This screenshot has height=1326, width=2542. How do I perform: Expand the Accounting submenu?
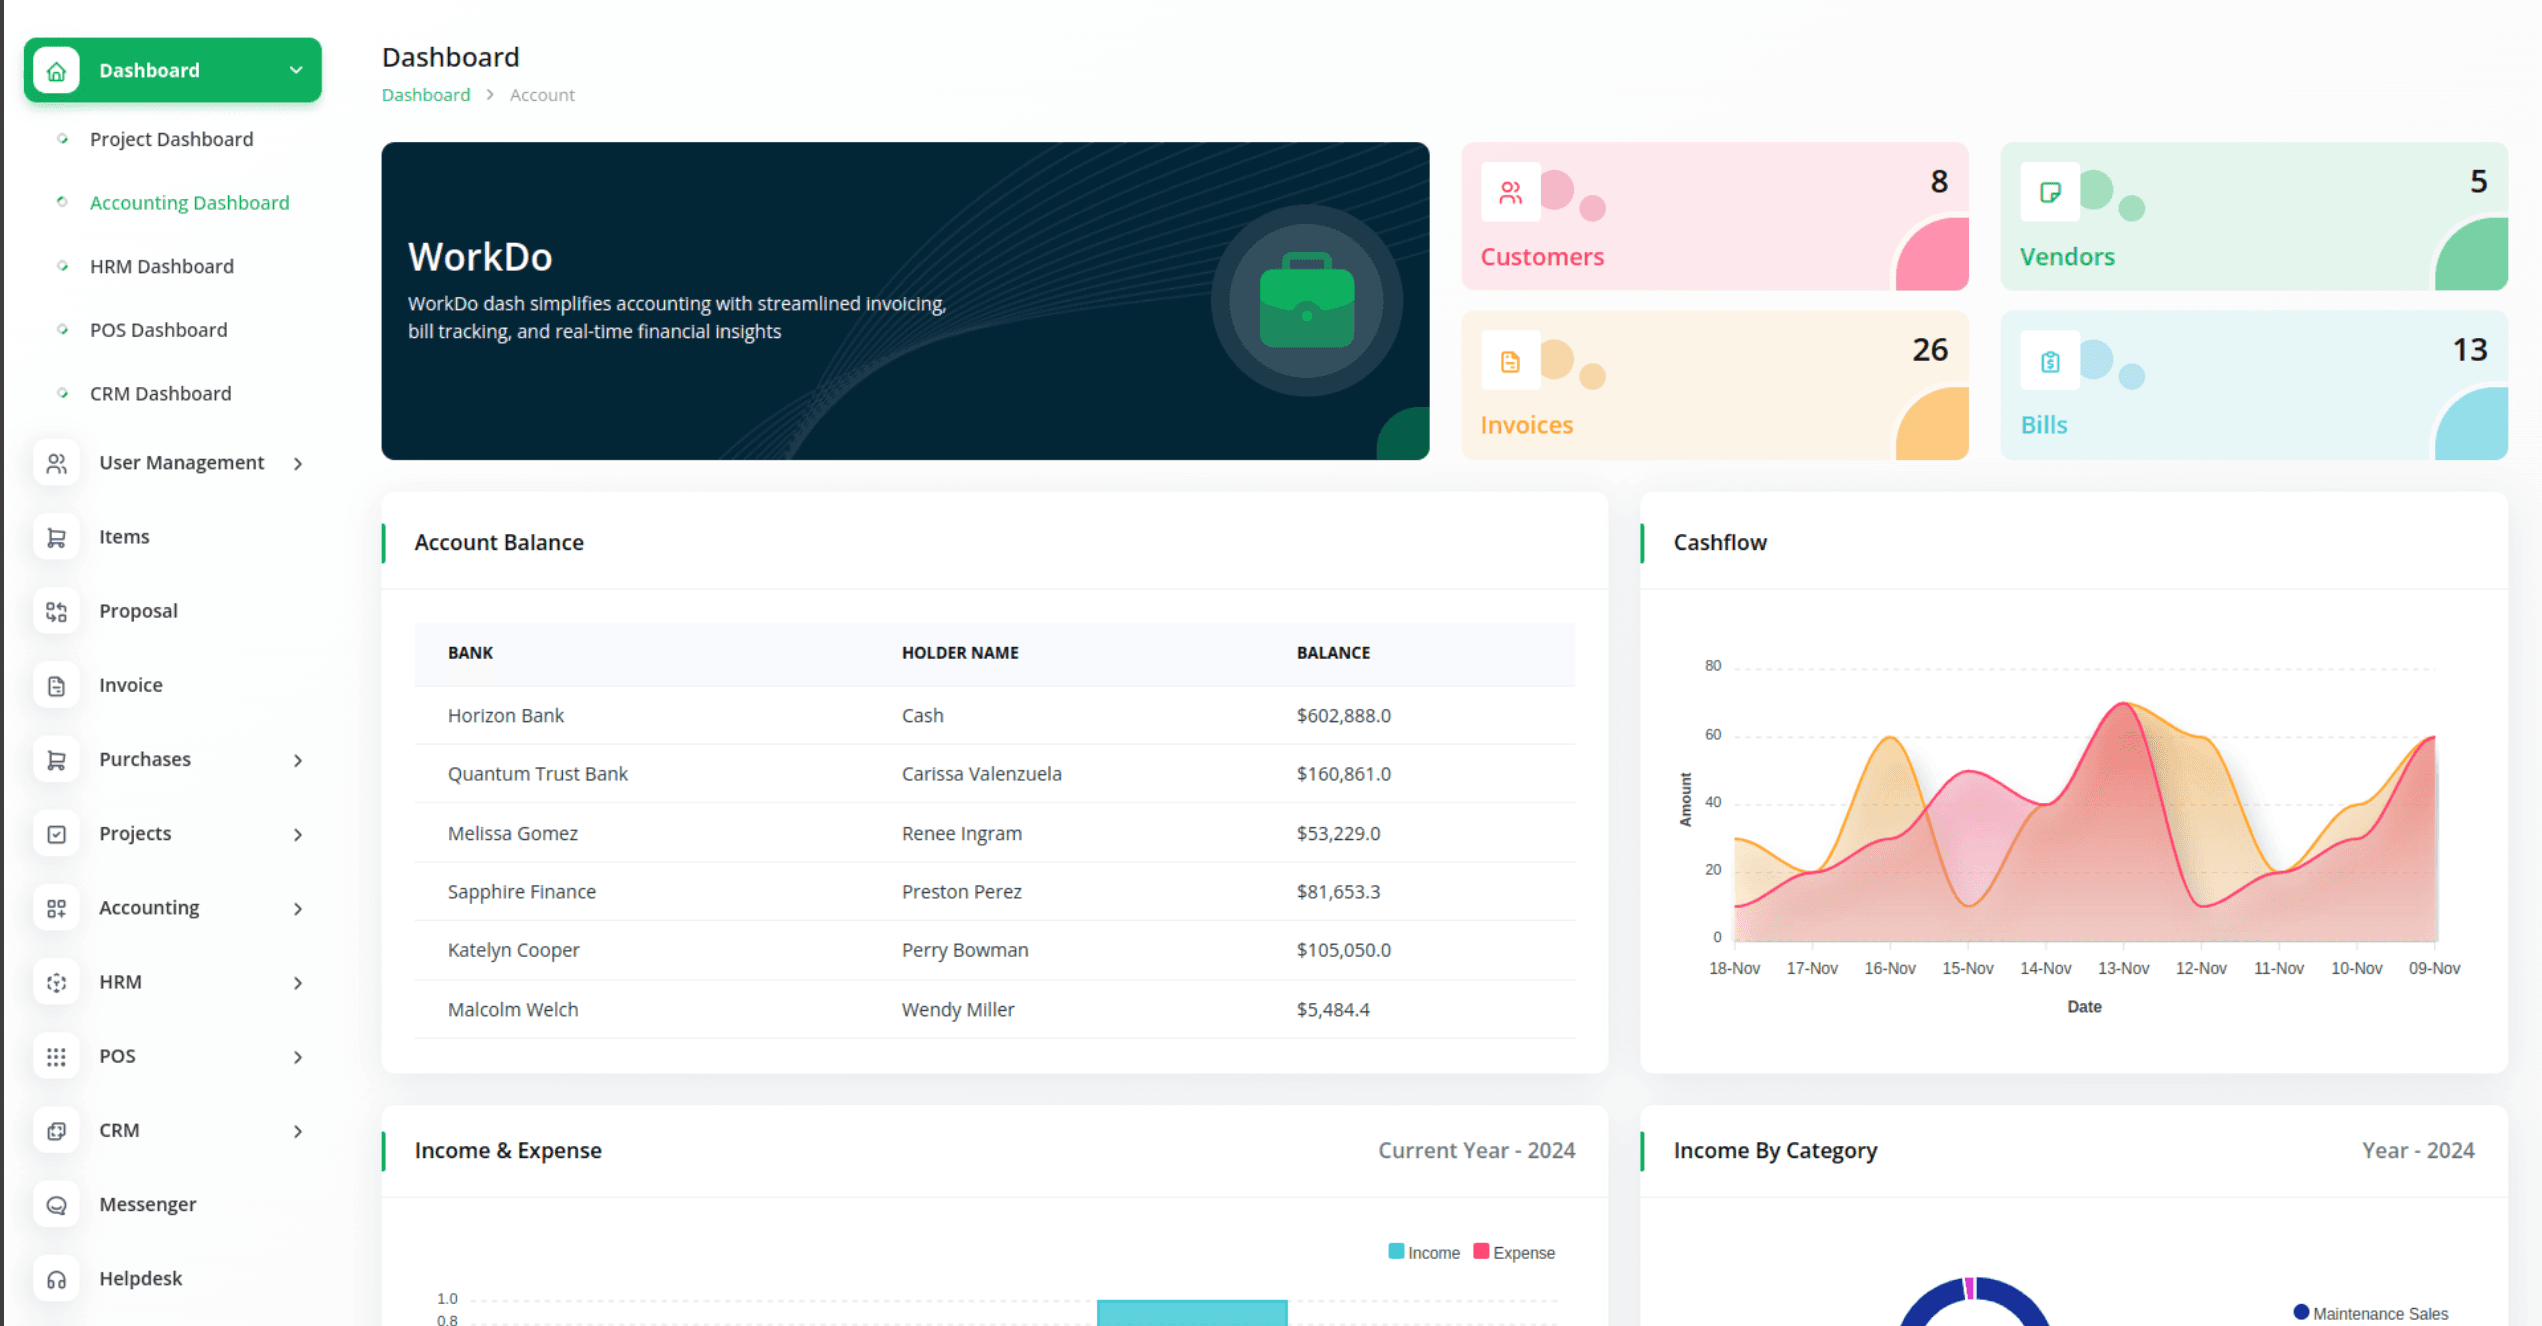(x=297, y=908)
